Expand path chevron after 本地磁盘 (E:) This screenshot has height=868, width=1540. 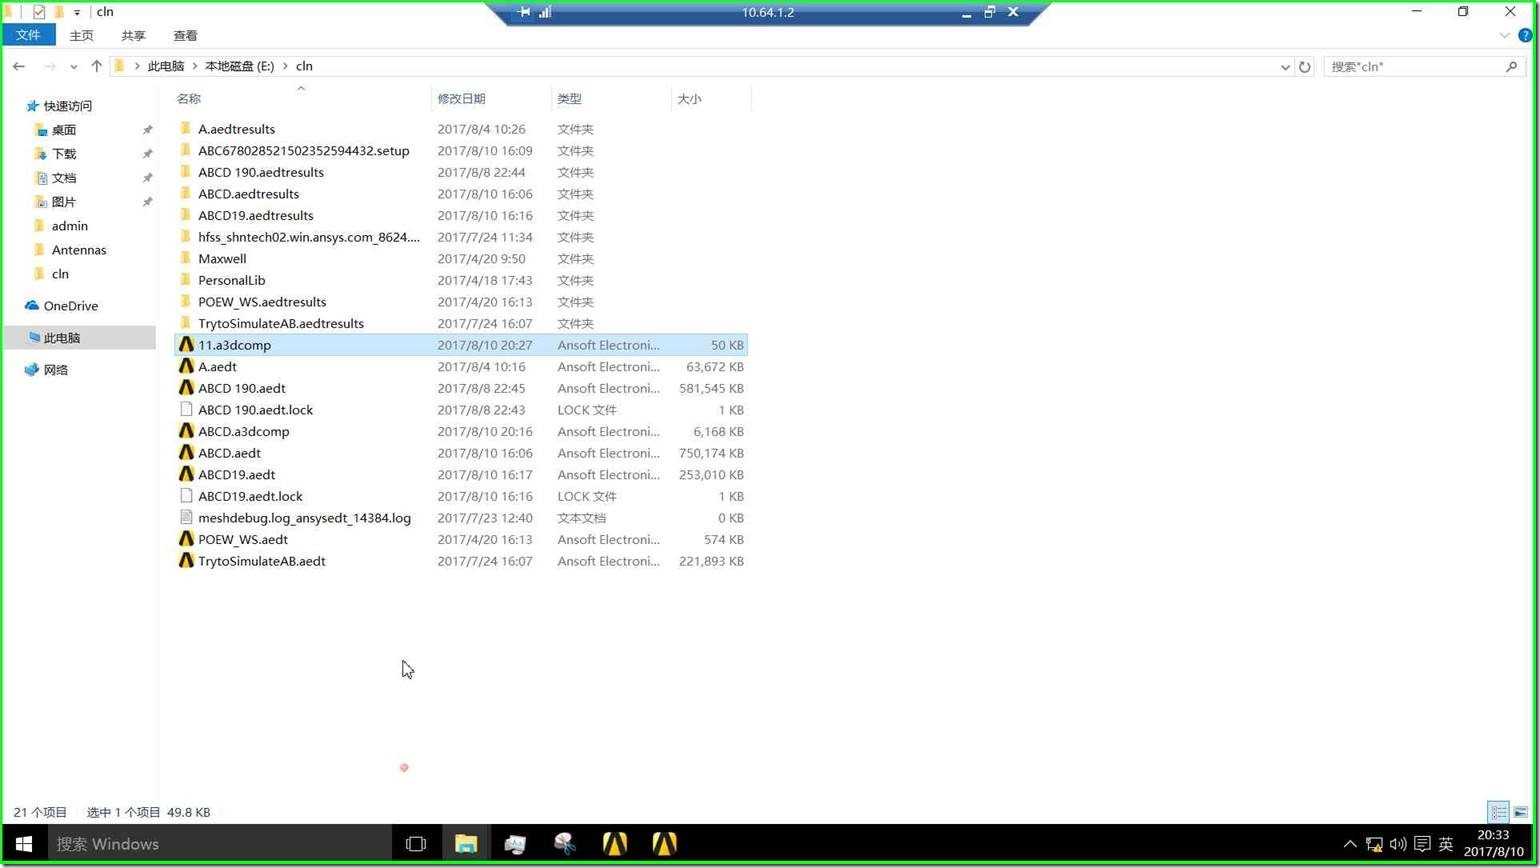(x=285, y=66)
